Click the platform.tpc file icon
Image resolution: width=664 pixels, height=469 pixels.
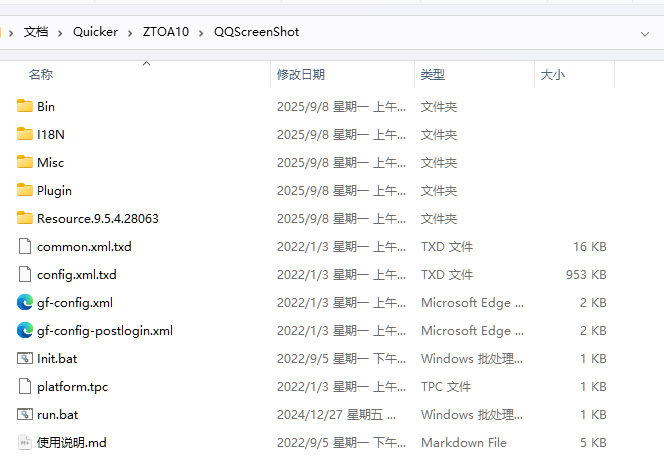pyautogui.click(x=25, y=386)
